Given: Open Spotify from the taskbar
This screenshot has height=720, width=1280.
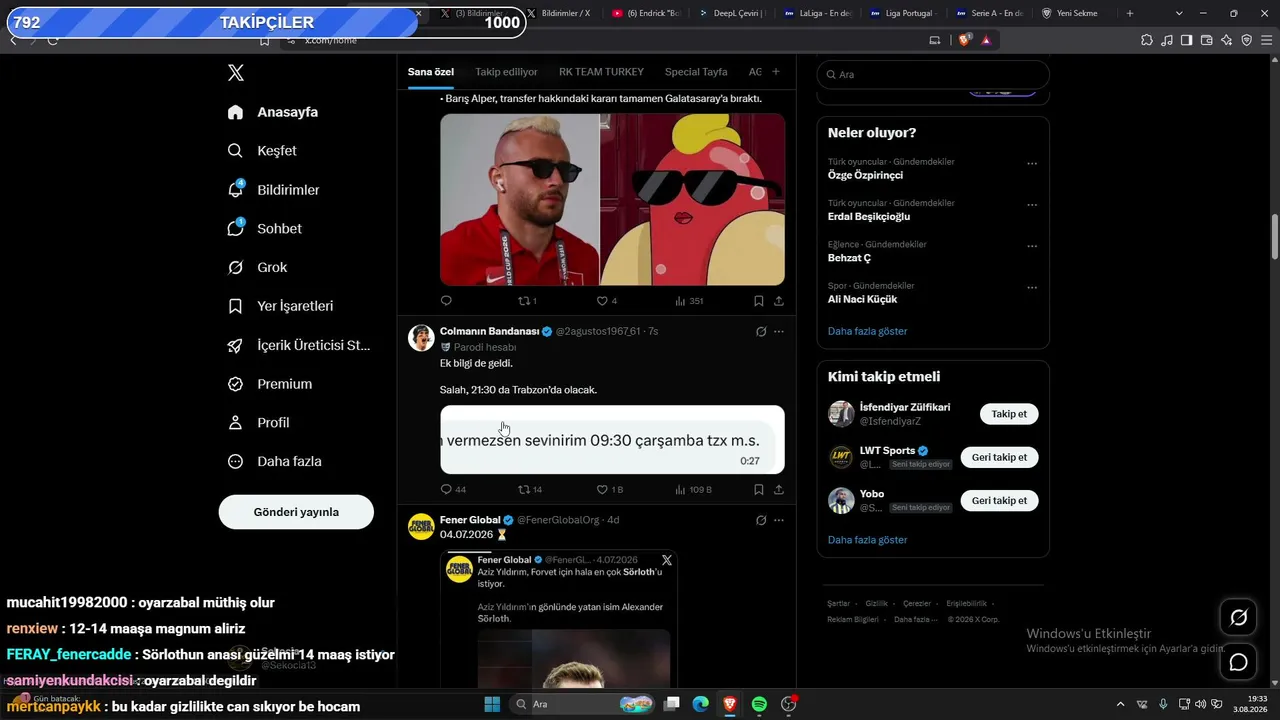Looking at the screenshot, I should pos(759,704).
